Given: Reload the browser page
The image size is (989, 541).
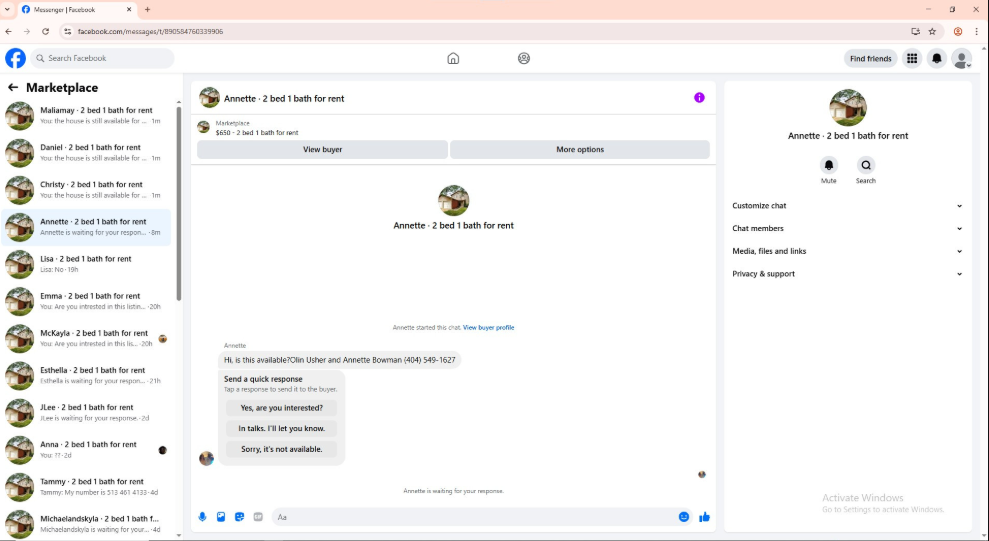Looking at the screenshot, I should point(45,32).
